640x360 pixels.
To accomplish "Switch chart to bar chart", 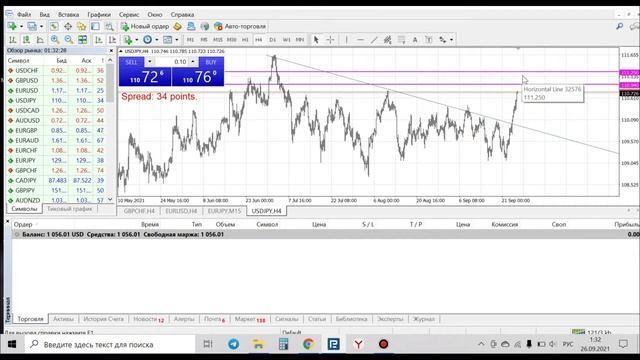I will [x=13, y=40].
